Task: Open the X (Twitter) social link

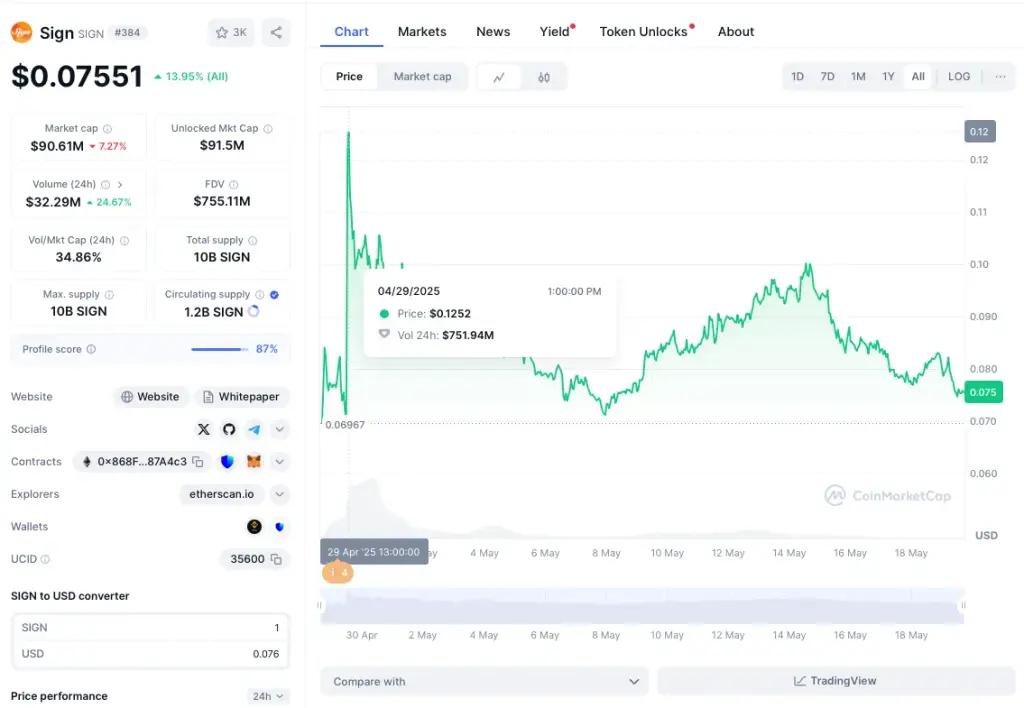Action: pyautogui.click(x=204, y=429)
